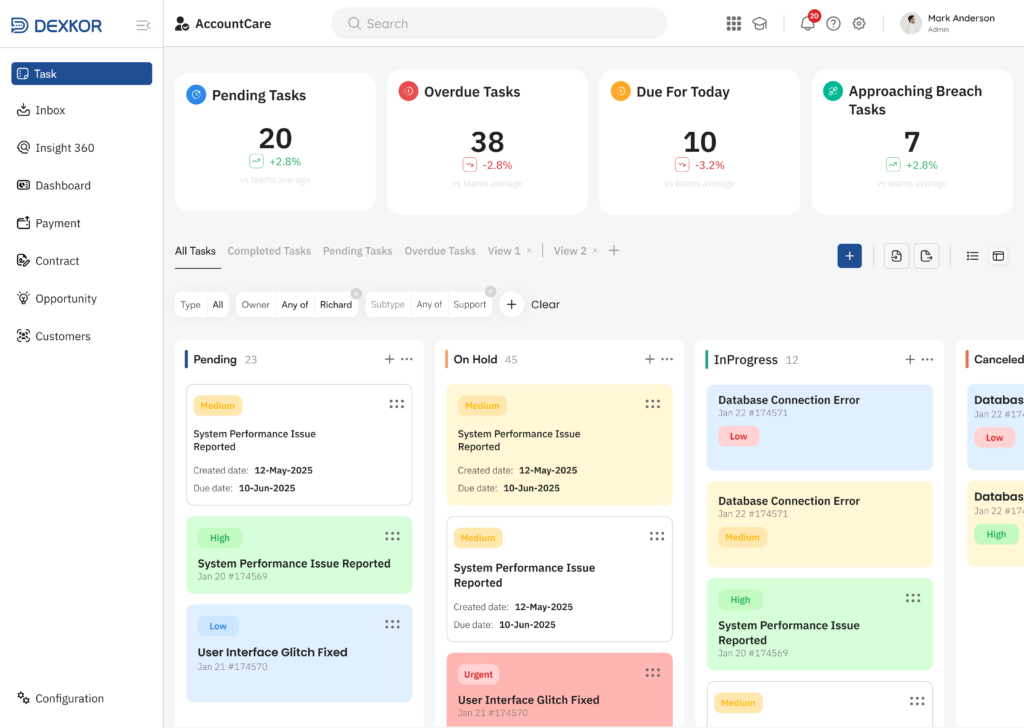Click the blue add task plus button
1024x728 pixels.
click(849, 256)
